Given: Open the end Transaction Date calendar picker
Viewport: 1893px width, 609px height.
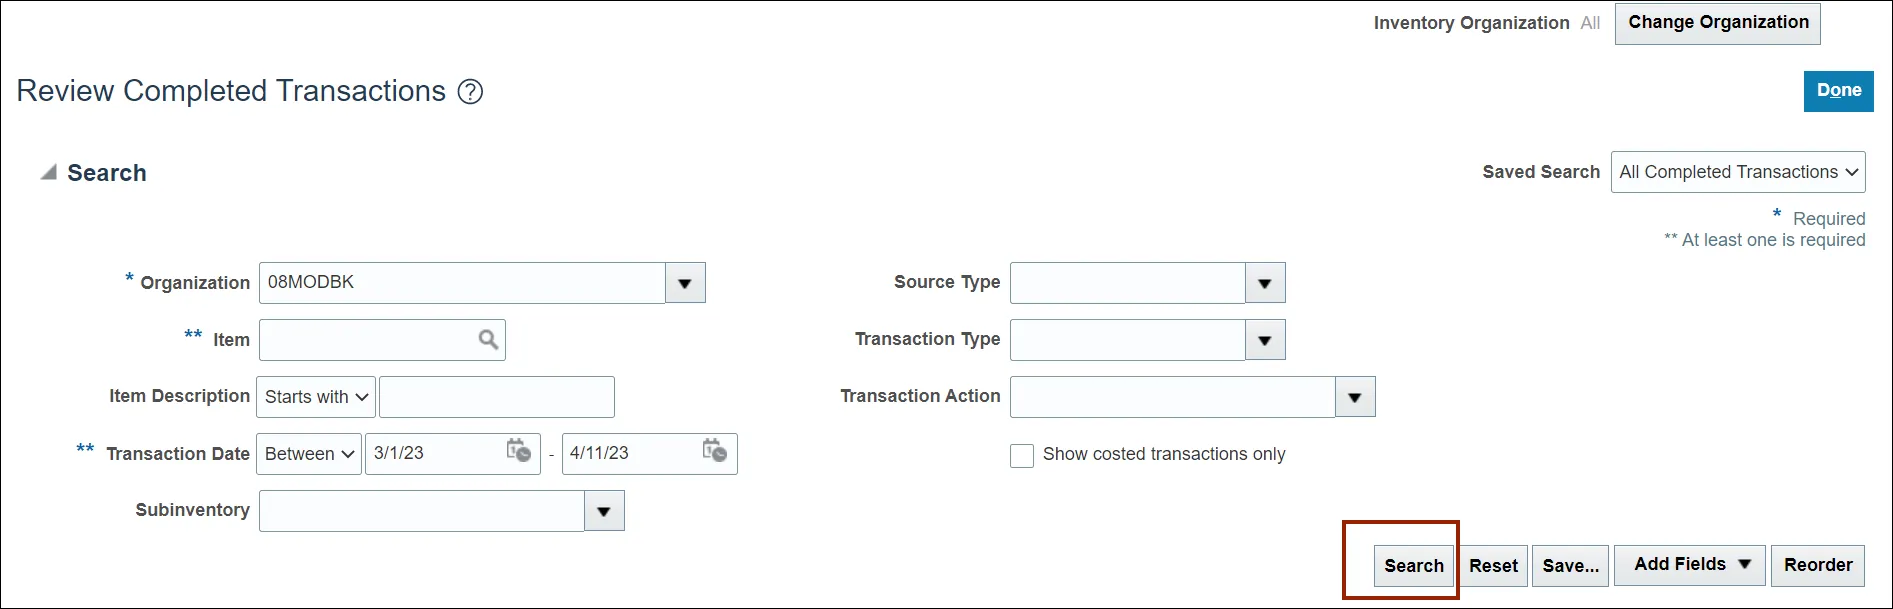Looking at the screenshot, I should 714,451.
